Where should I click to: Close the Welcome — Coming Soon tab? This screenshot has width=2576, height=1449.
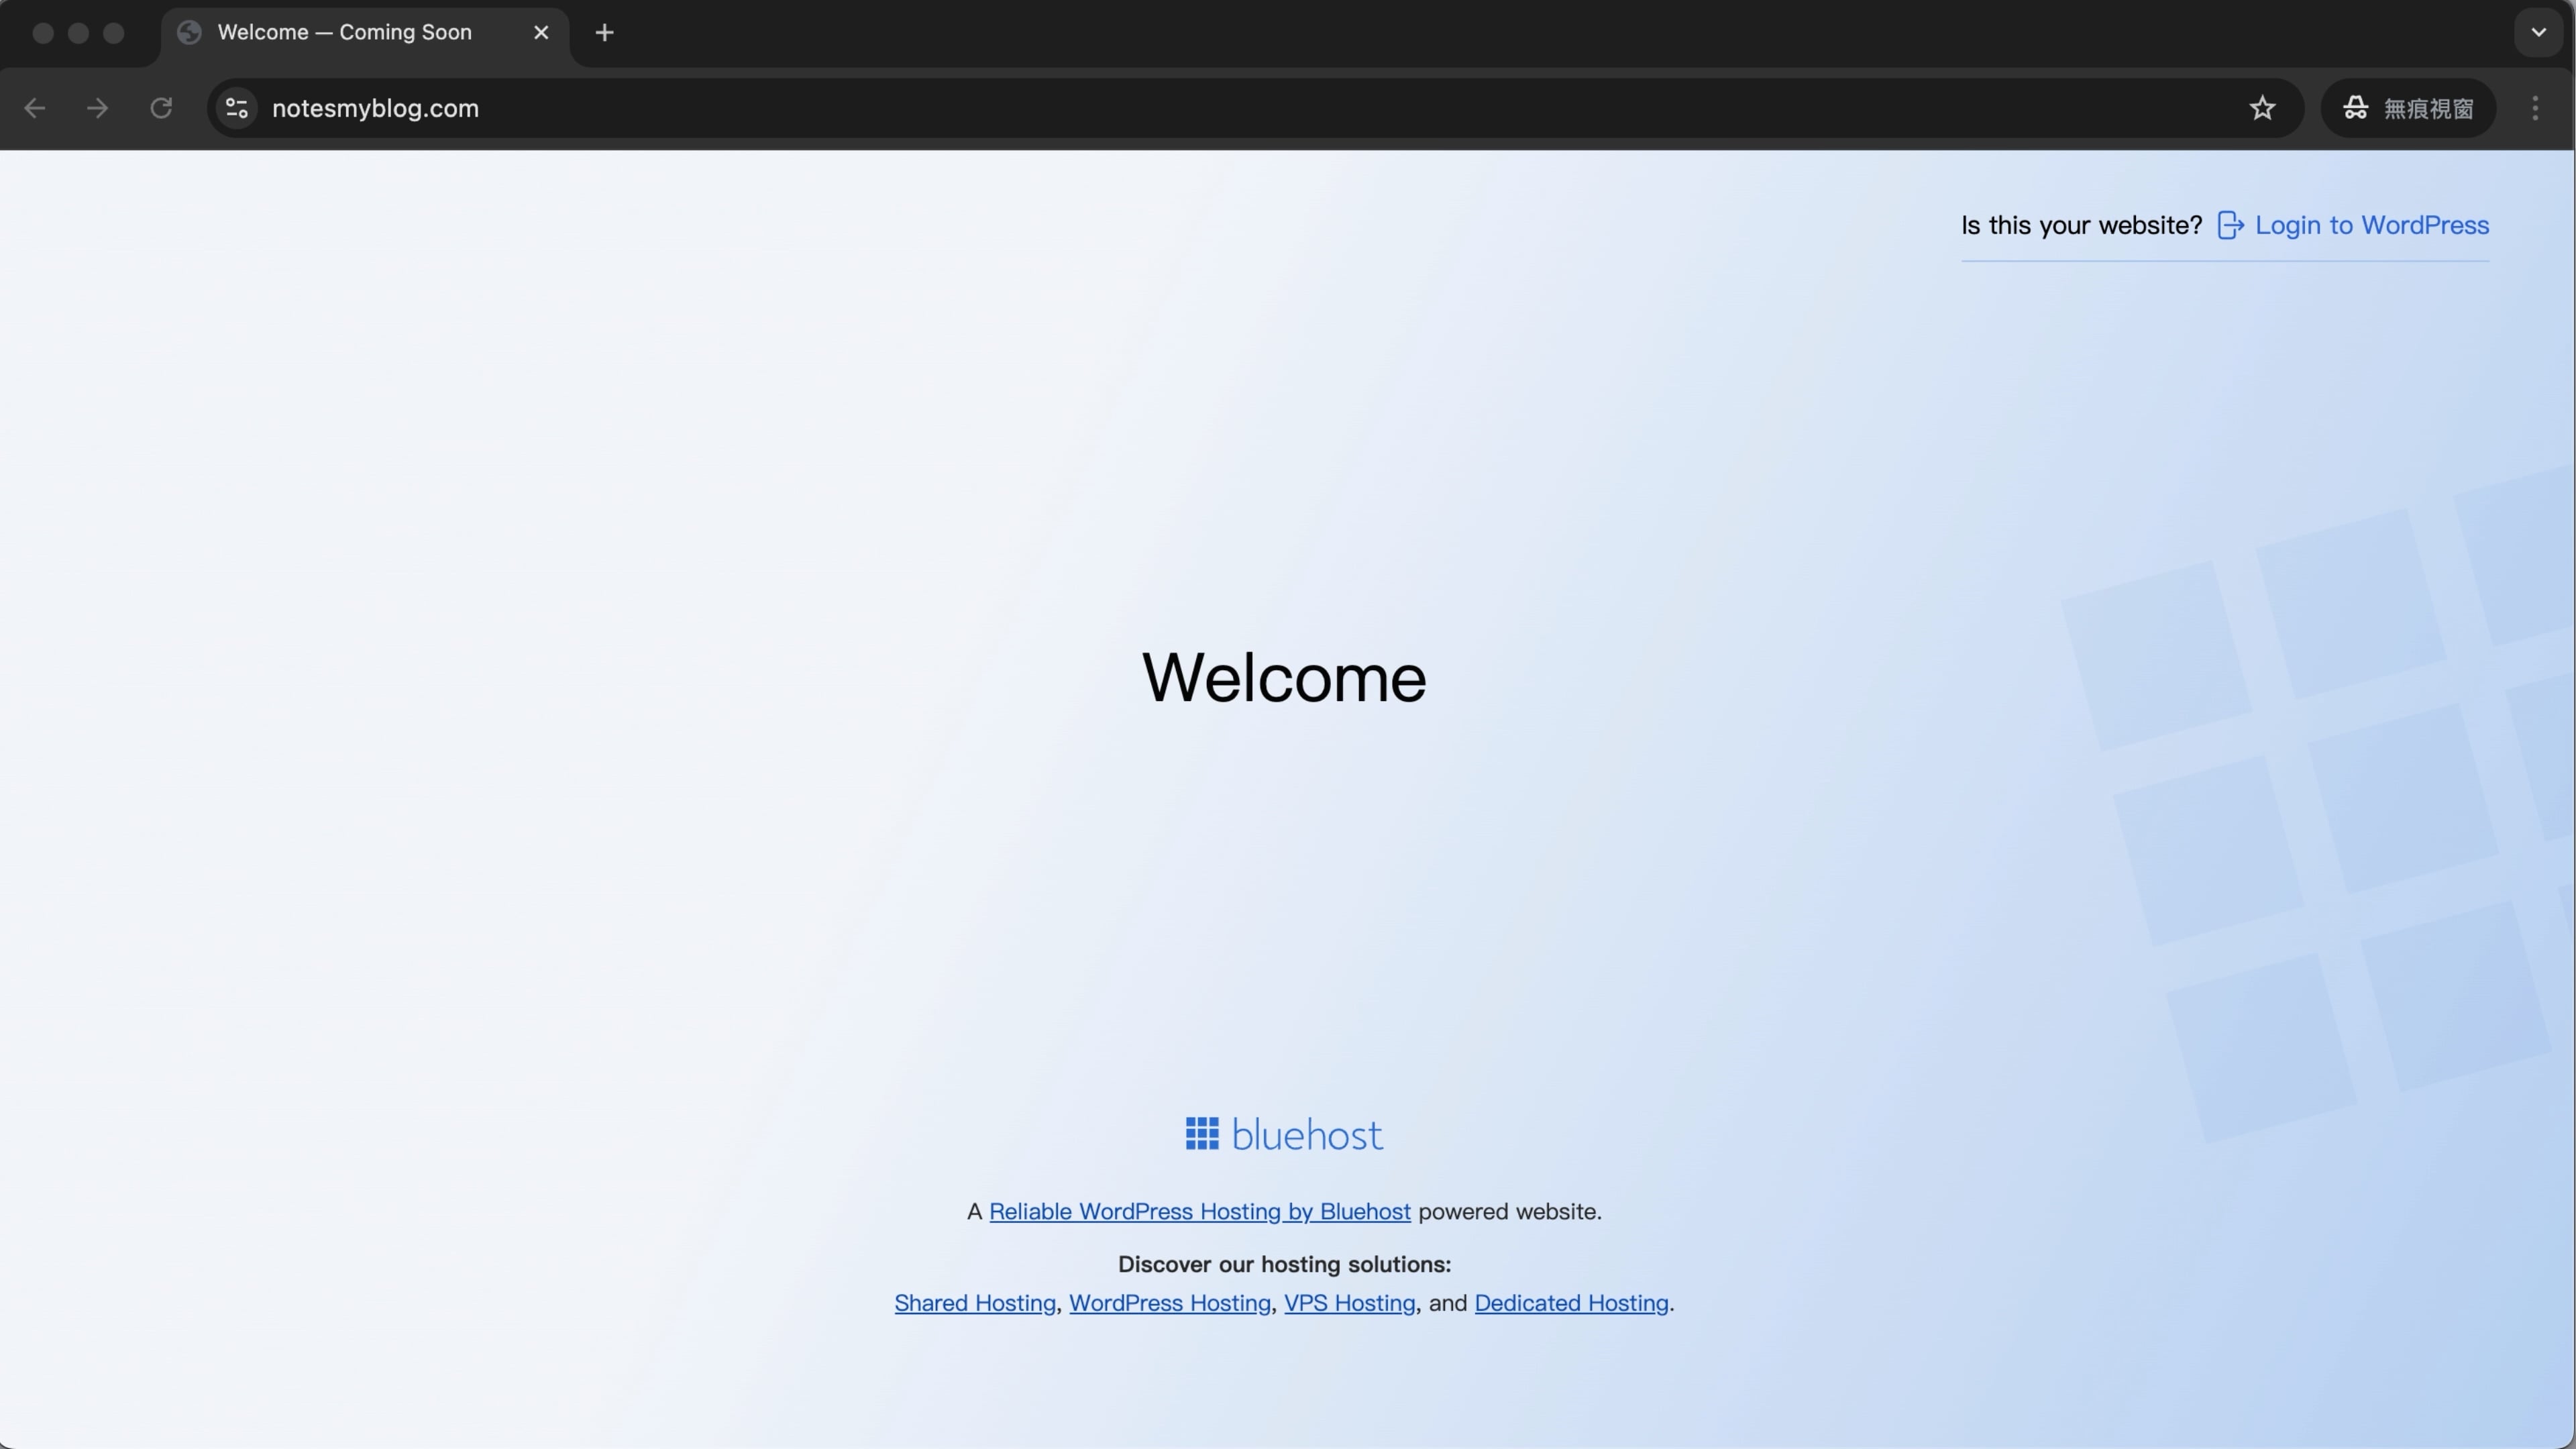tap(541, 33)
